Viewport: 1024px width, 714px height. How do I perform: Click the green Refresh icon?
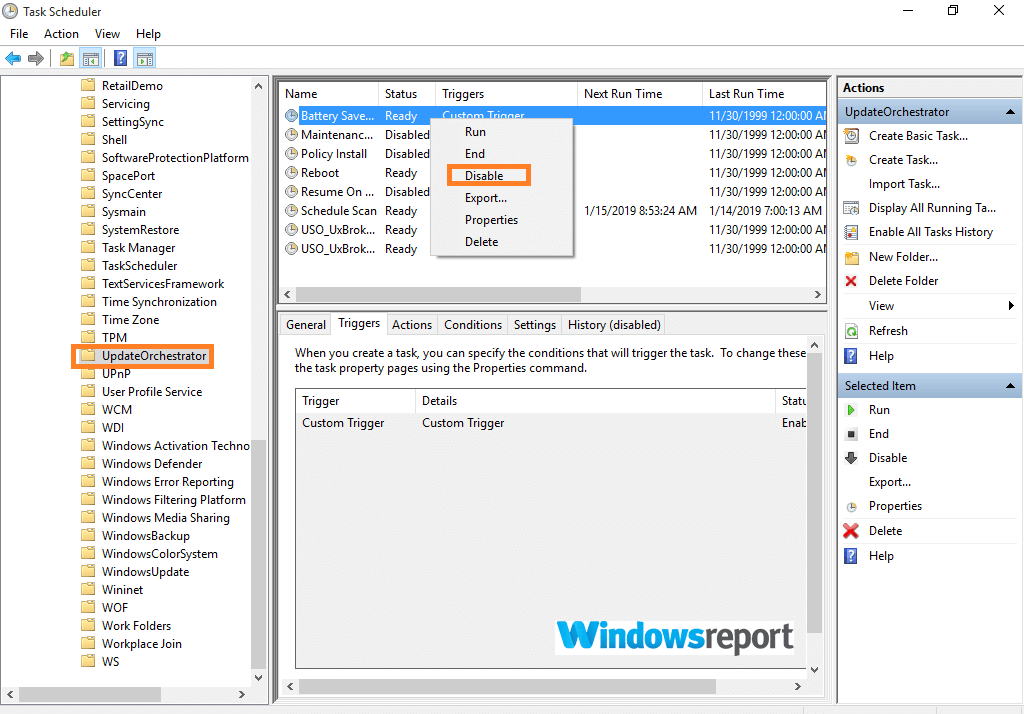[852, 331]
